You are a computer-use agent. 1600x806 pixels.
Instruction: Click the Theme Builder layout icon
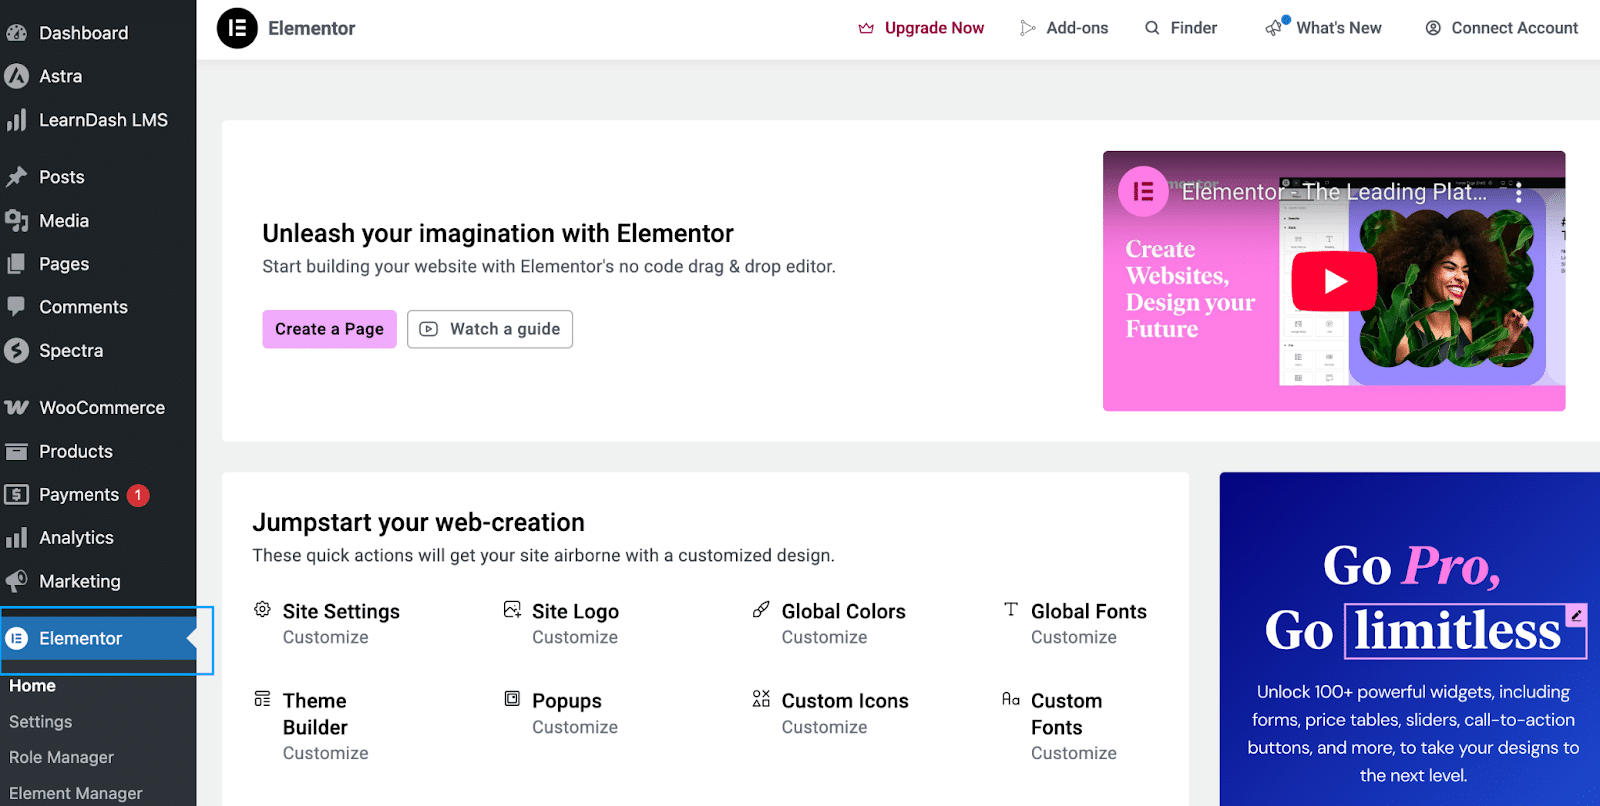pos(262,698)
